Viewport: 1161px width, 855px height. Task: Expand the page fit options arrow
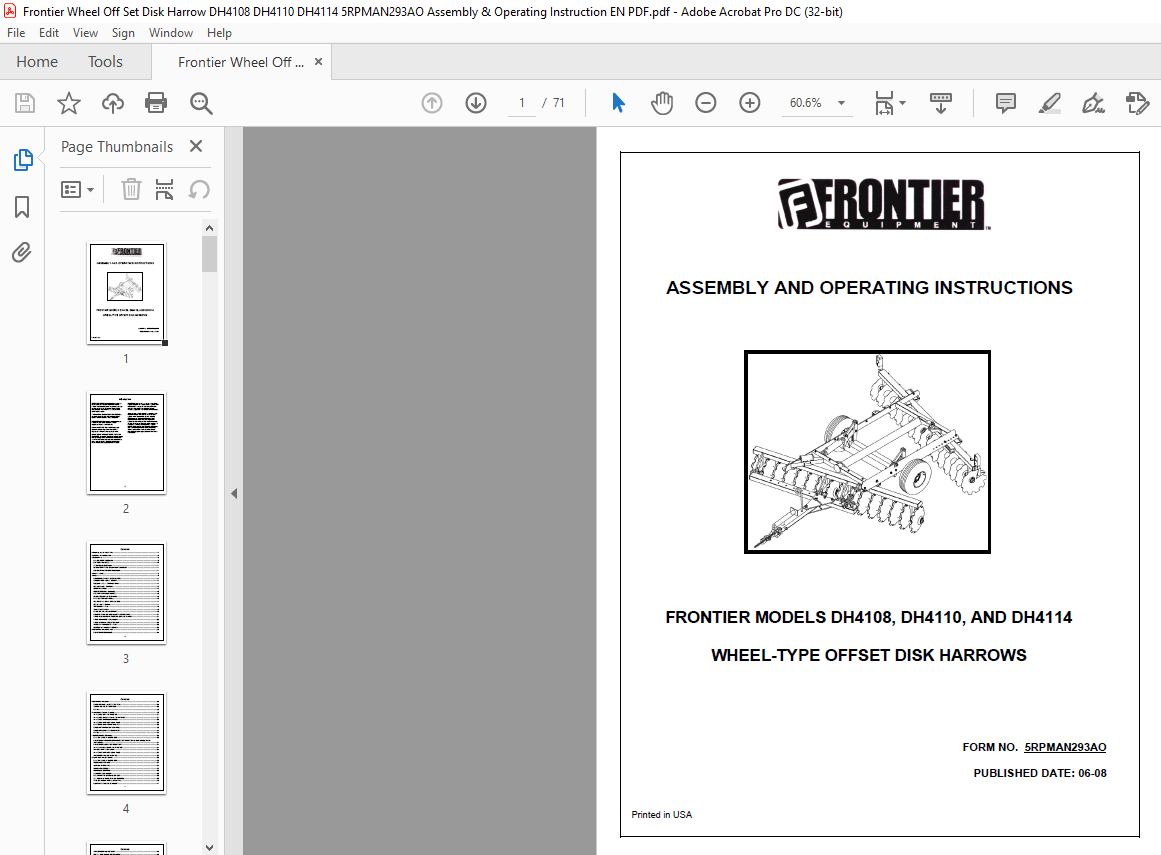902,103
